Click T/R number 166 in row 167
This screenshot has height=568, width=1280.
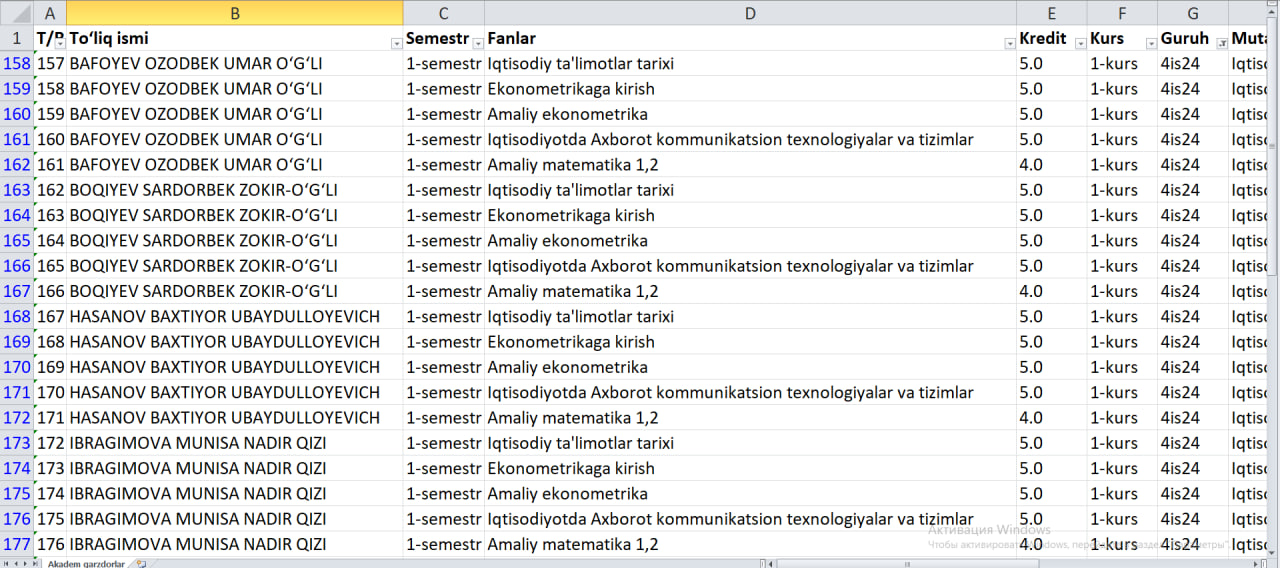pyautogui.click(x=50, y=291)
